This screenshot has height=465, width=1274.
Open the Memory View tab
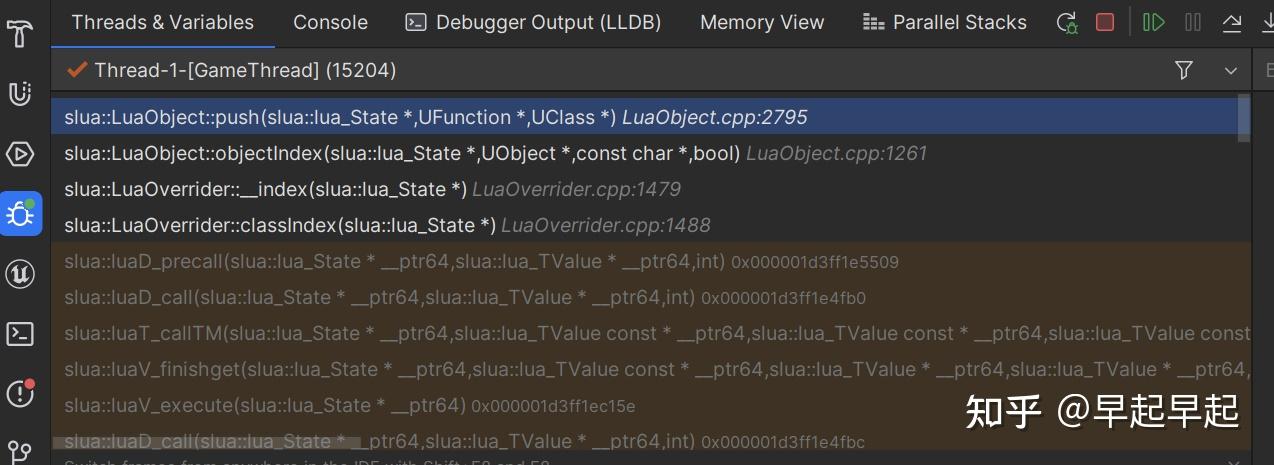click(x=762, y=22)
